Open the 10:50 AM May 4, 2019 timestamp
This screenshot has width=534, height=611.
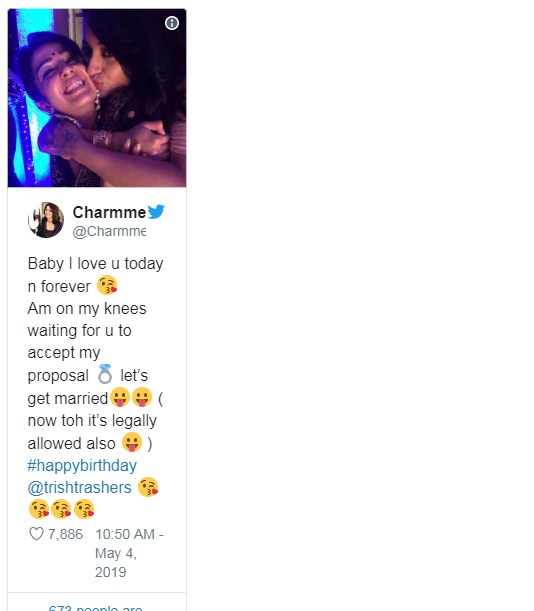click(x=129, y=553)
